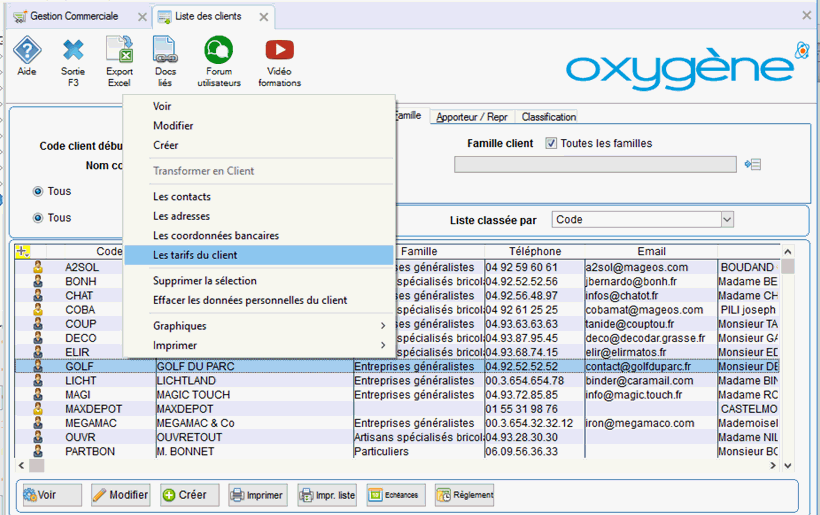Sort by the Email column header
820x515 pixels.
click(x=651, y=251)
